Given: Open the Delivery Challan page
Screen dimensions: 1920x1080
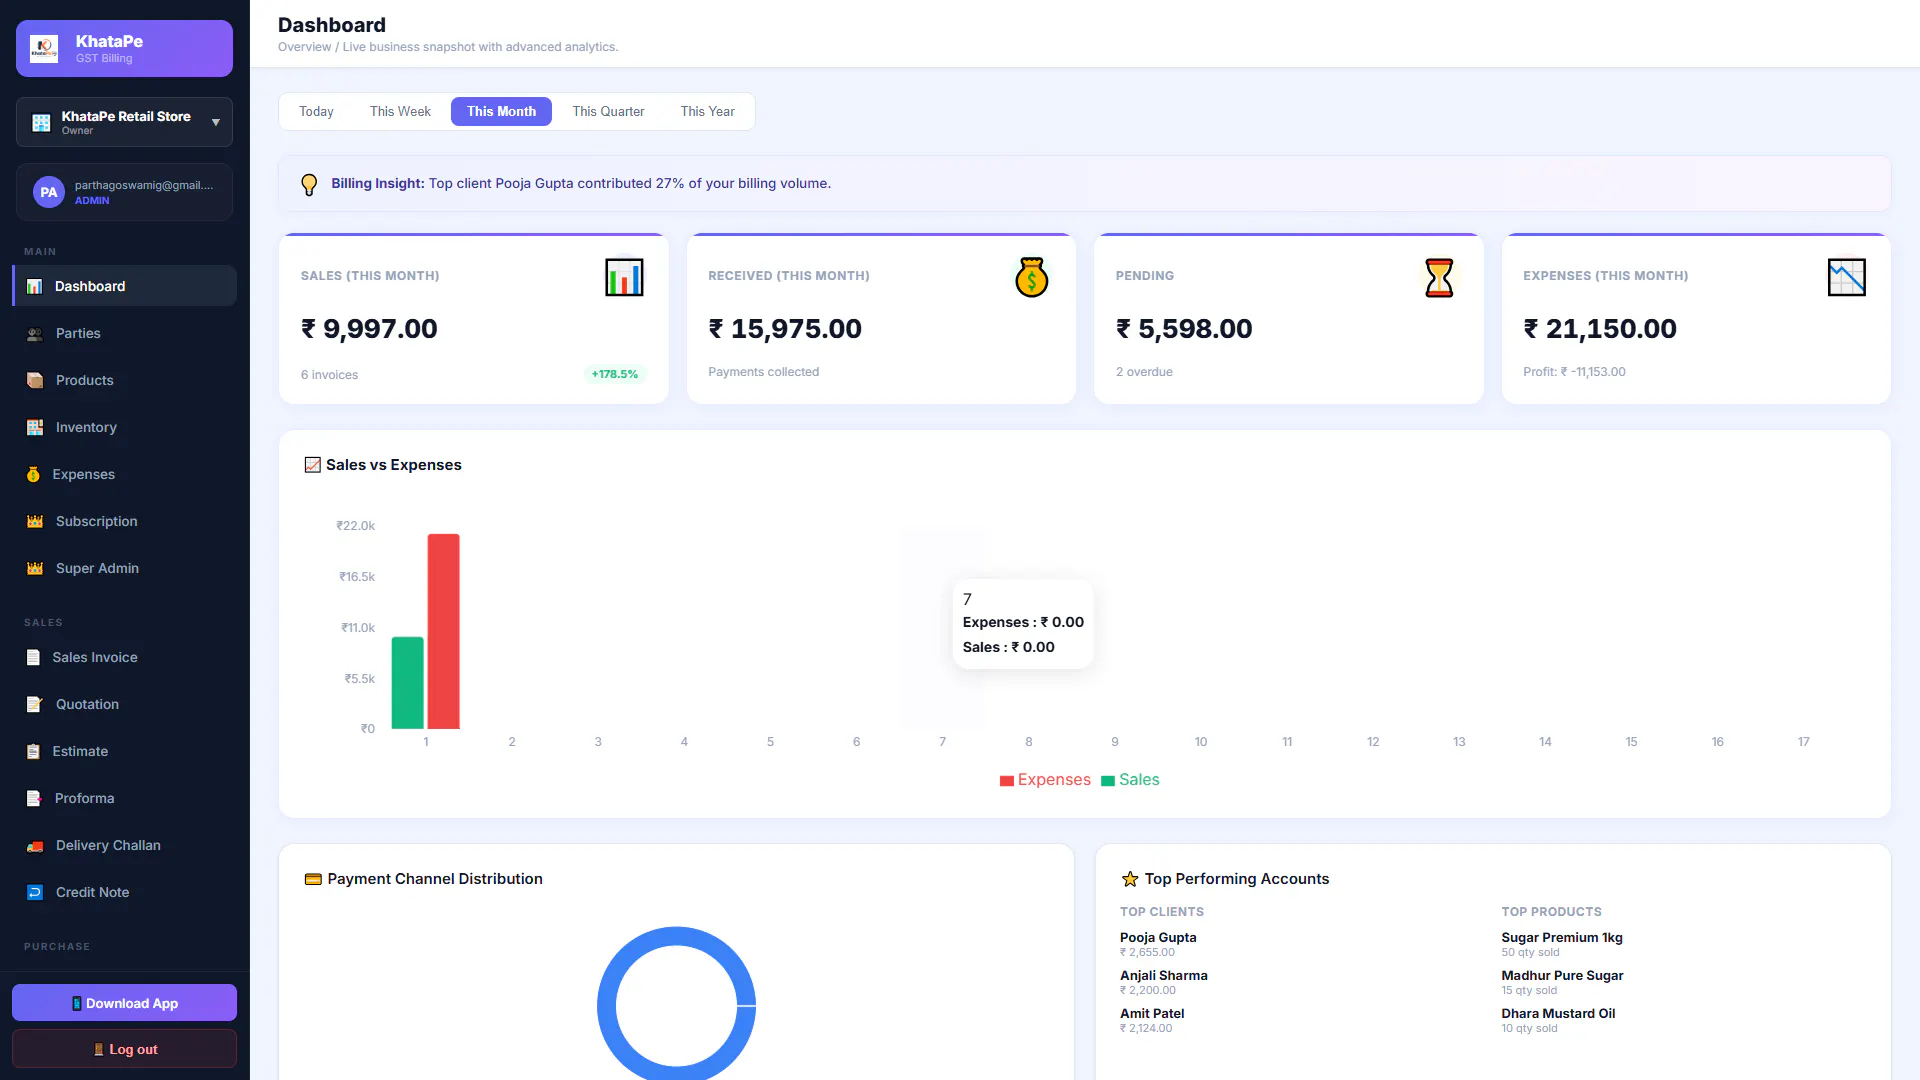Looking at the screenshot, I should (124, 845).
